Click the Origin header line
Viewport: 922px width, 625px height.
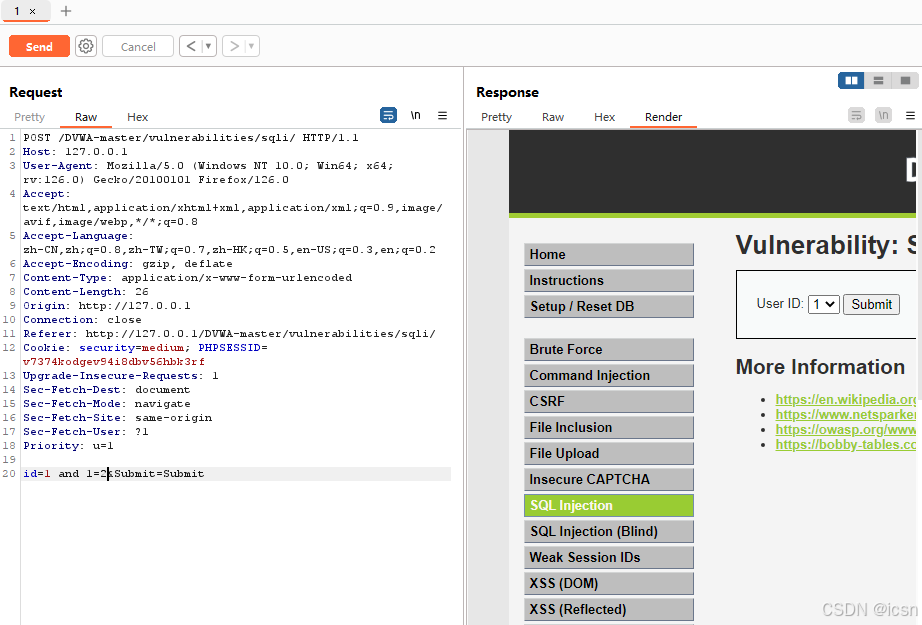pos(106,306)
